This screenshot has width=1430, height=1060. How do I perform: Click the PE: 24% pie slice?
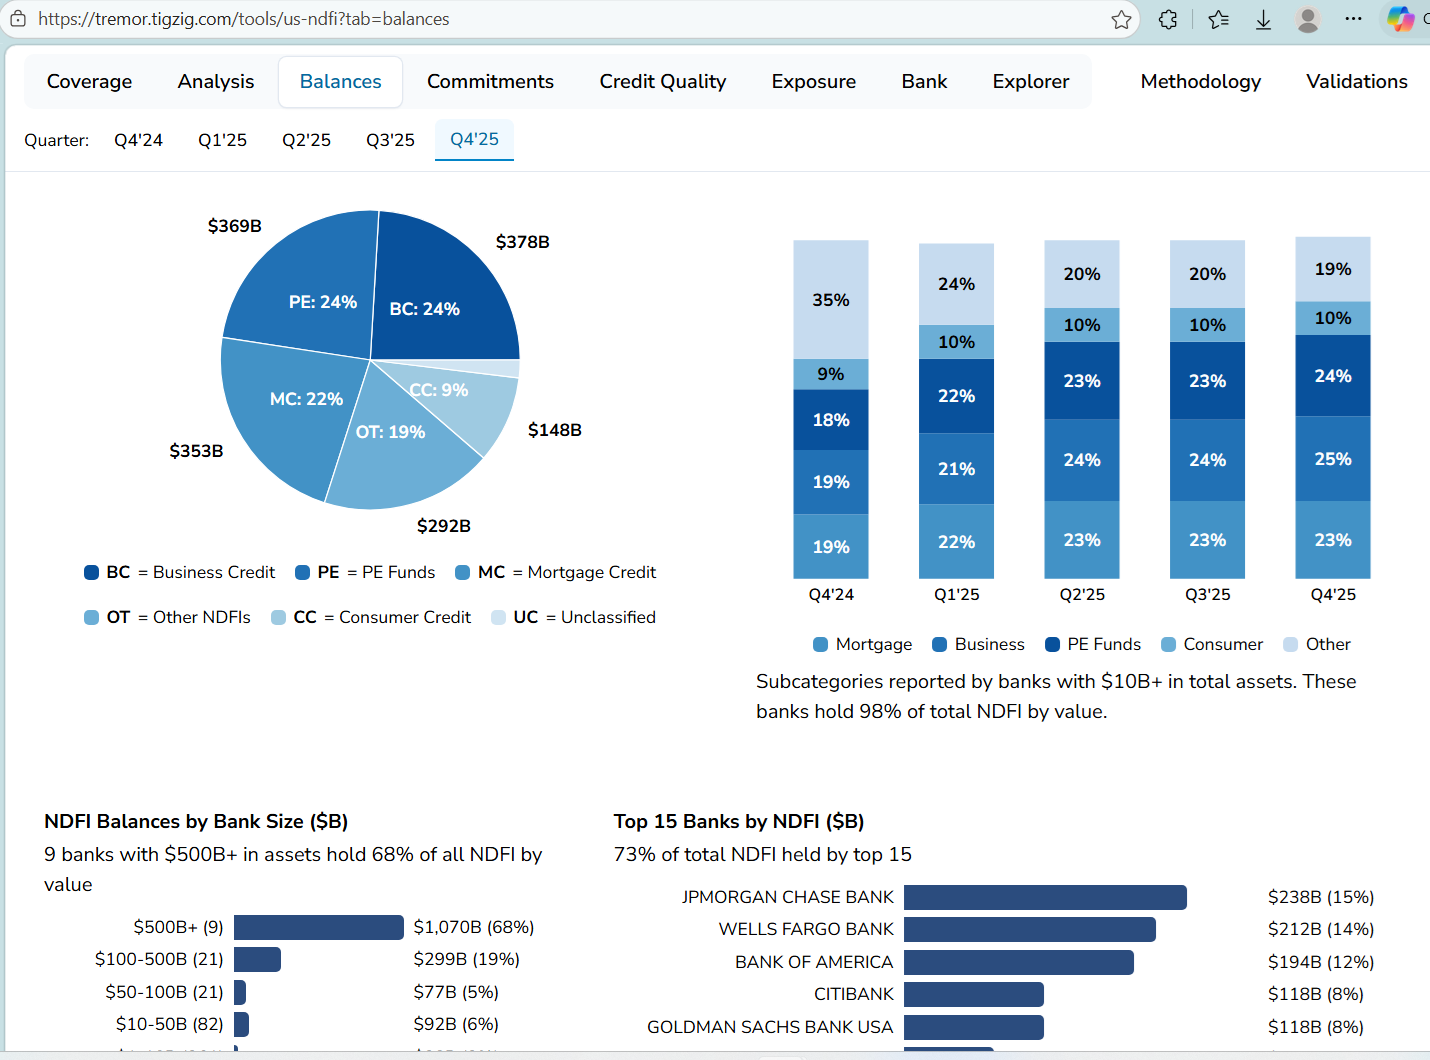coord(310,285)
